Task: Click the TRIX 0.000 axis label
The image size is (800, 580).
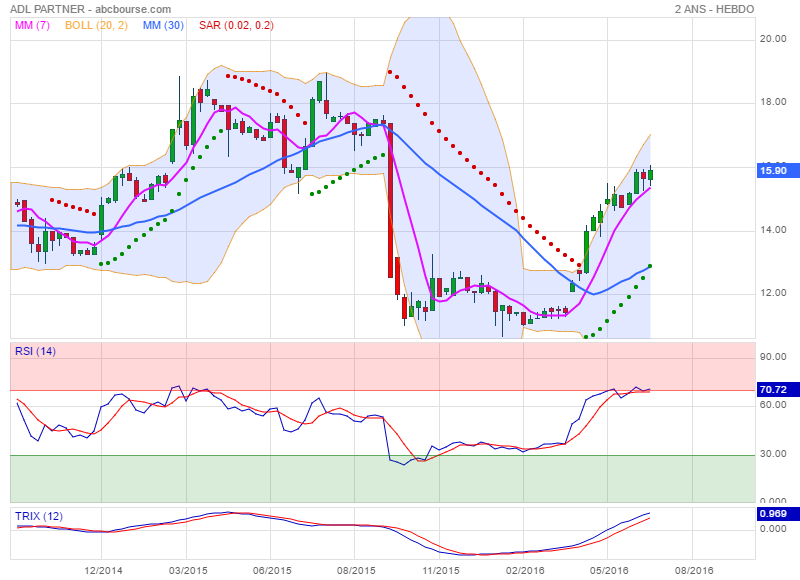Action: (773, 529)
